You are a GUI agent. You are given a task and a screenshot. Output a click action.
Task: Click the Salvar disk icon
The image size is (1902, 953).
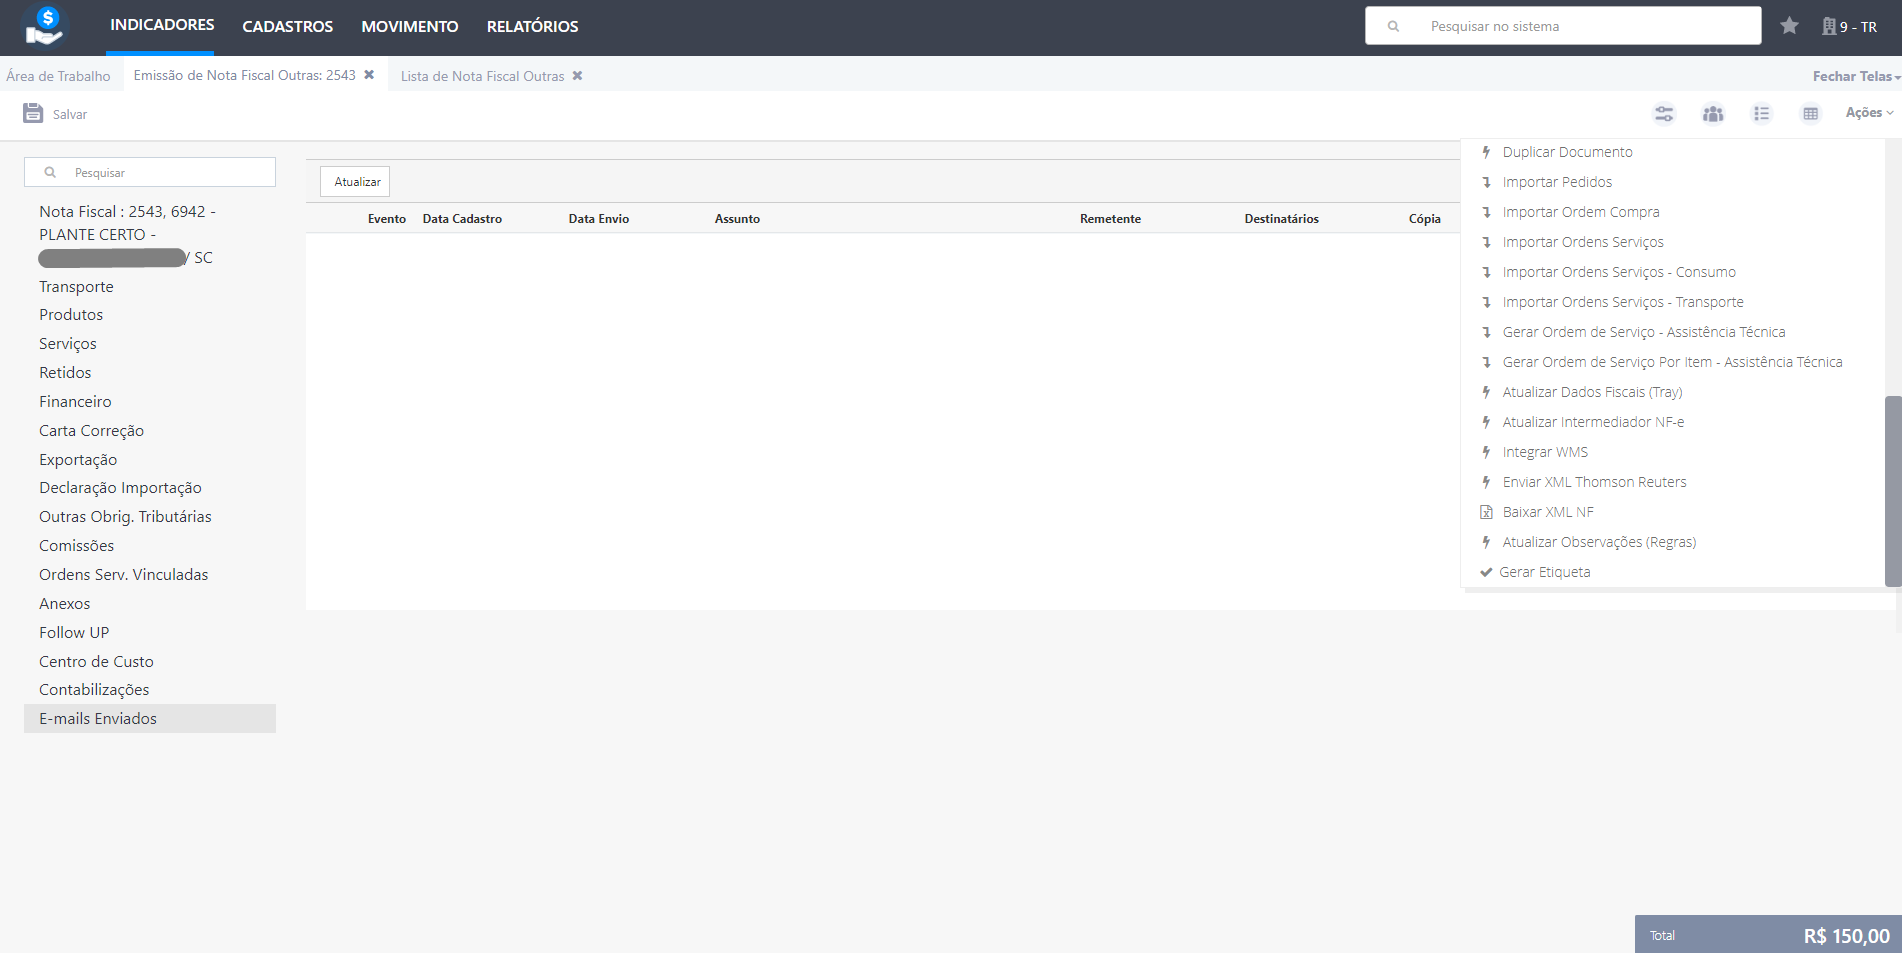click(x=33, y=113)
